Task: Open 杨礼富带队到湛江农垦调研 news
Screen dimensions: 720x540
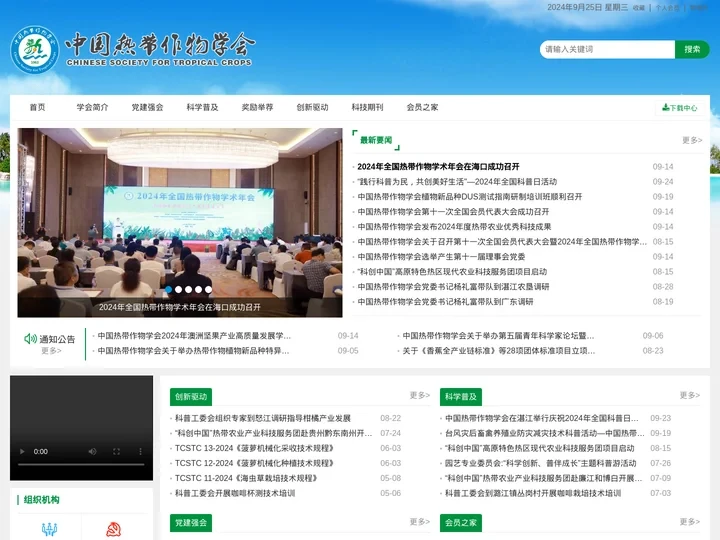Action: [x=453, y=287]
